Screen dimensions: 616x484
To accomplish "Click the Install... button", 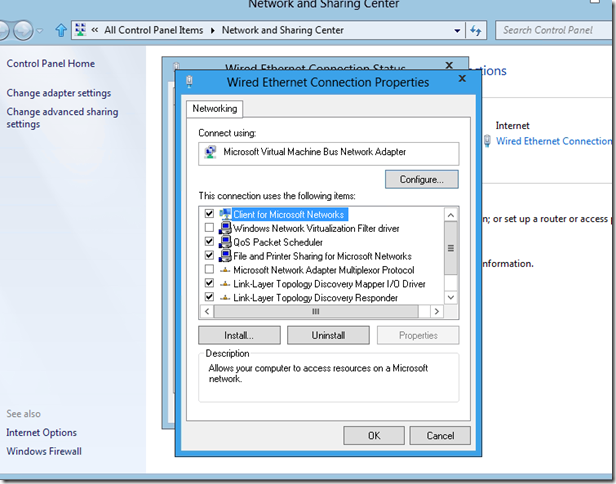I will click(239, 335).
